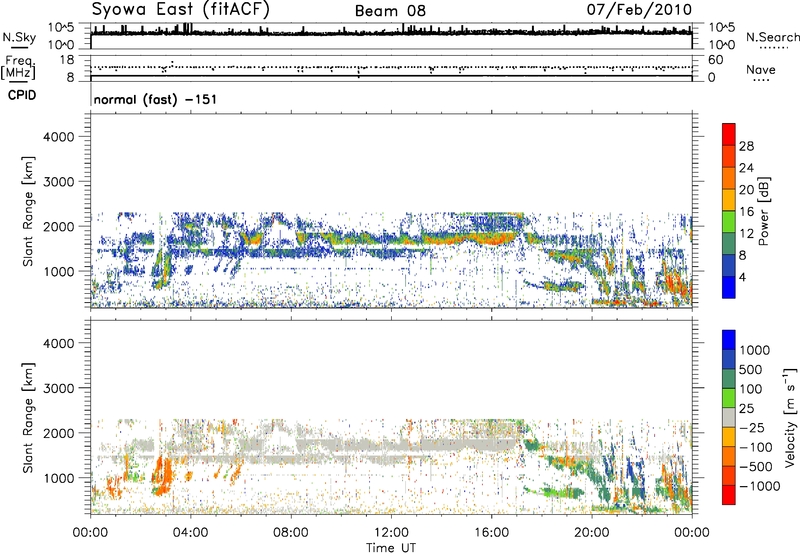Click the "Nave" legend label
Screen dimensions: 800x554
click(x=761, y=69)
